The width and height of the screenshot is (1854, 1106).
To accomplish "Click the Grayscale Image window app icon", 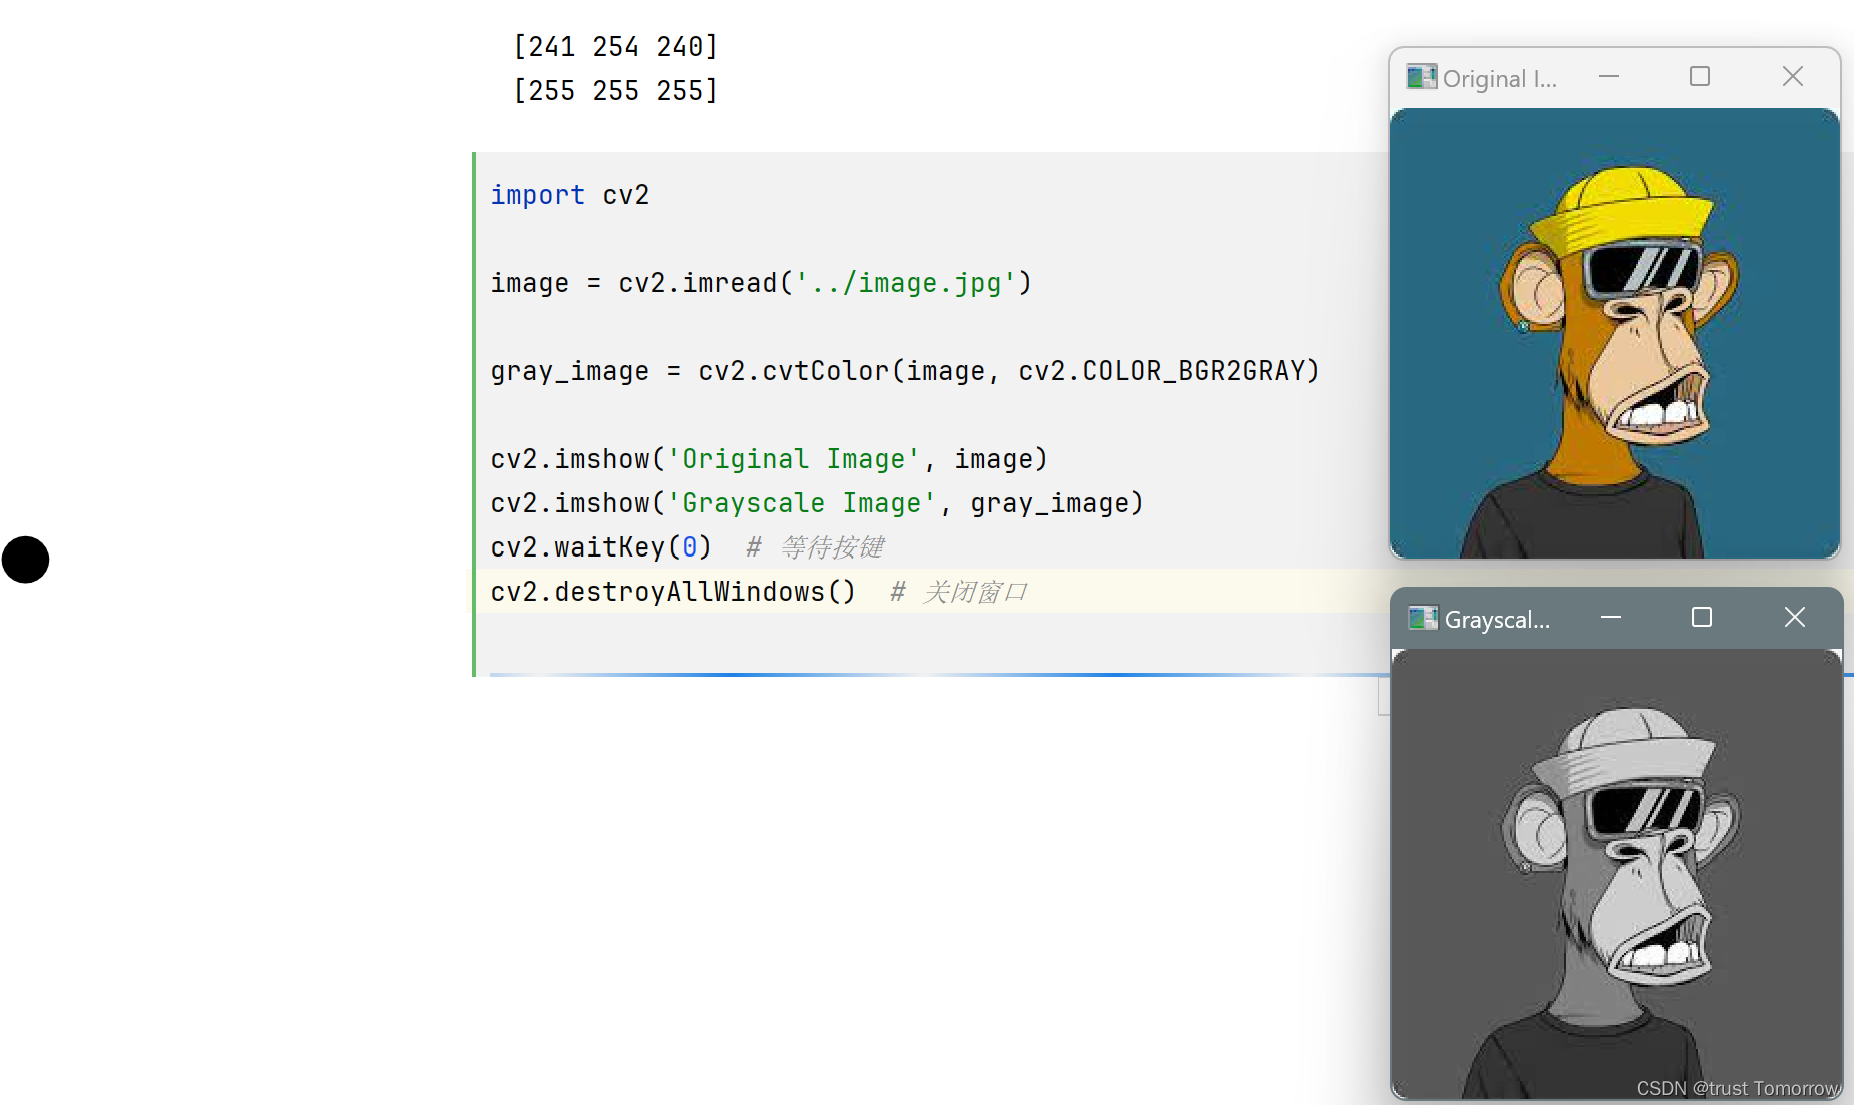I will pos(1423,618).
